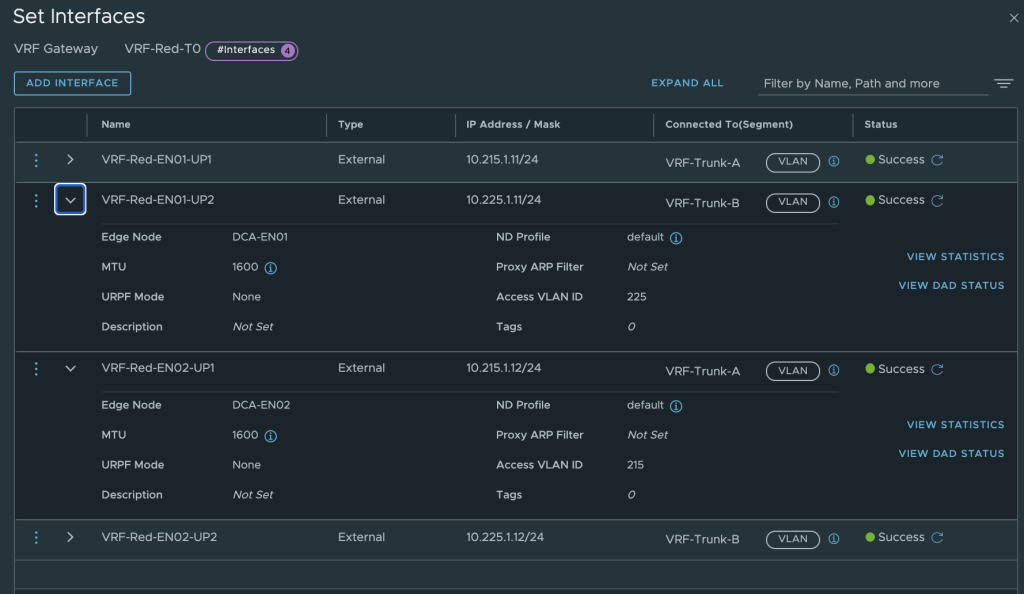
Task: Open actions menu for VRF-Red-EN01-UP1 row
Action: click(36, 160)
